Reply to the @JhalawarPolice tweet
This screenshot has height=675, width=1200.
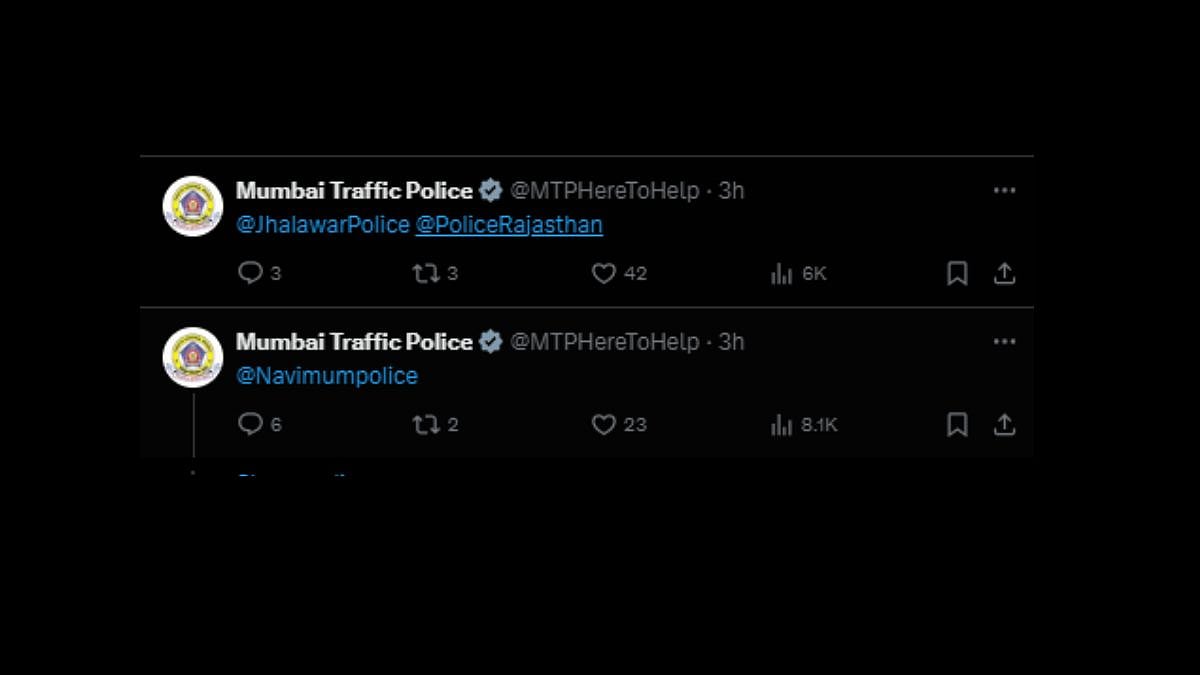click(250, 273)
